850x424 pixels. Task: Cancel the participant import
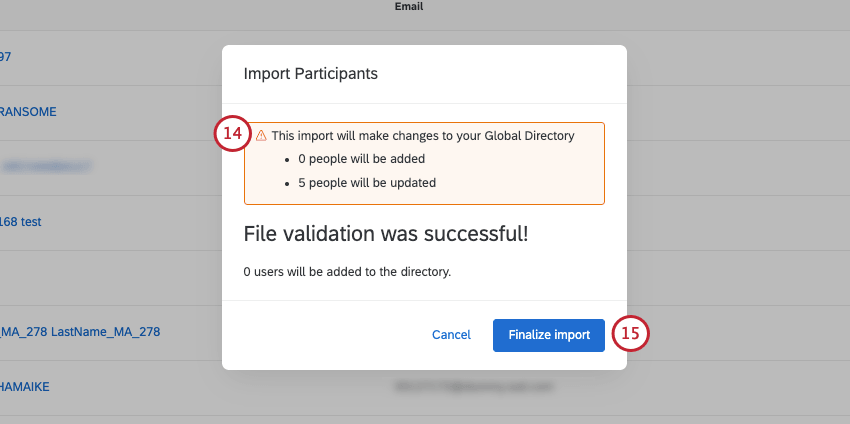point(451,335)
